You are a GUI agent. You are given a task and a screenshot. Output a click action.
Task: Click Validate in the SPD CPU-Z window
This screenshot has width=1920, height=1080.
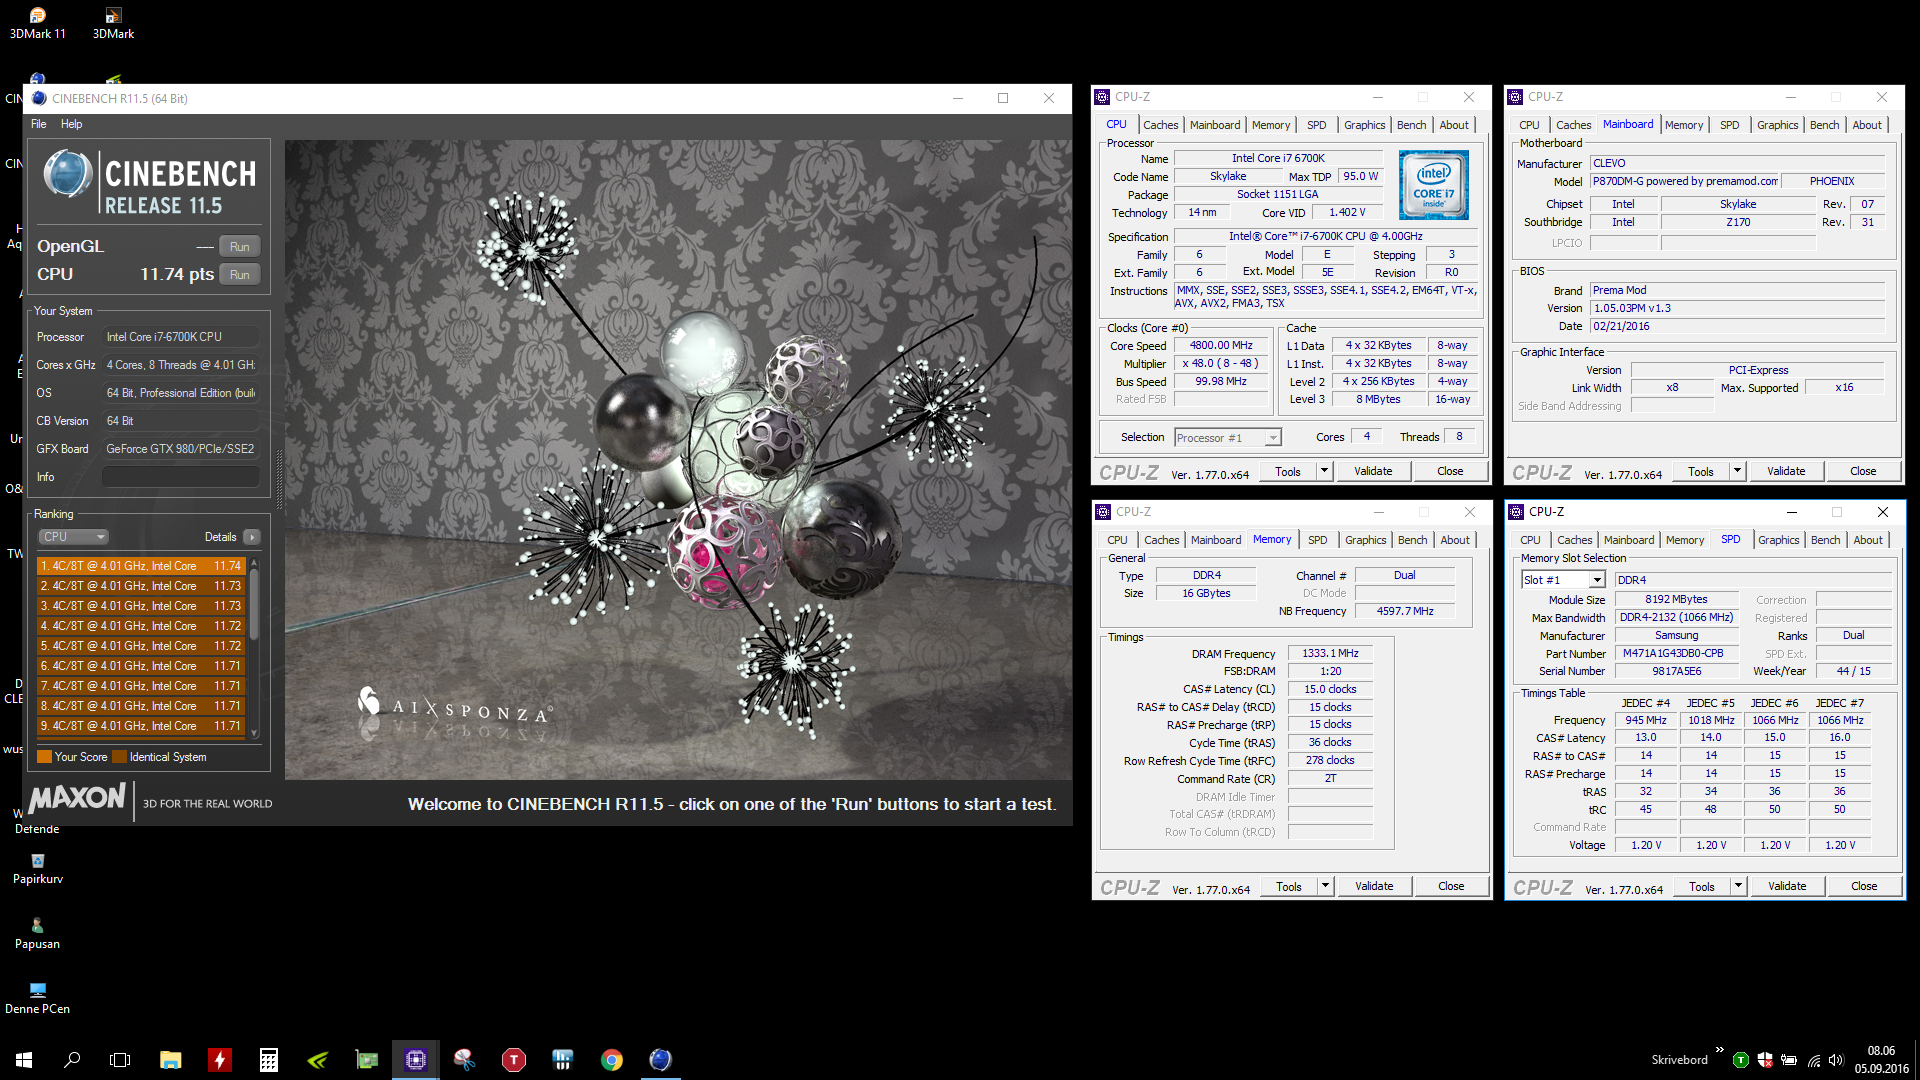click(x=1786, y=886)
